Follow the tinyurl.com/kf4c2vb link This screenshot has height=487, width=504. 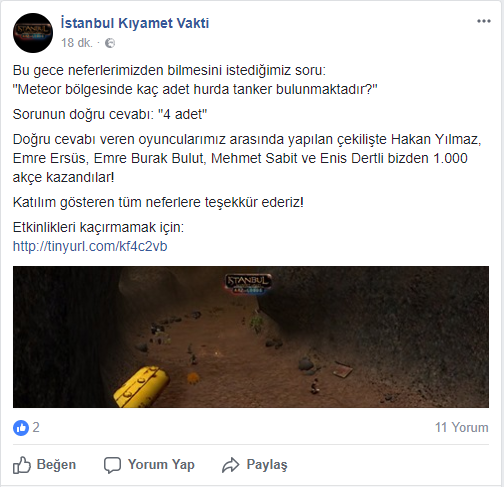(90, 246)
